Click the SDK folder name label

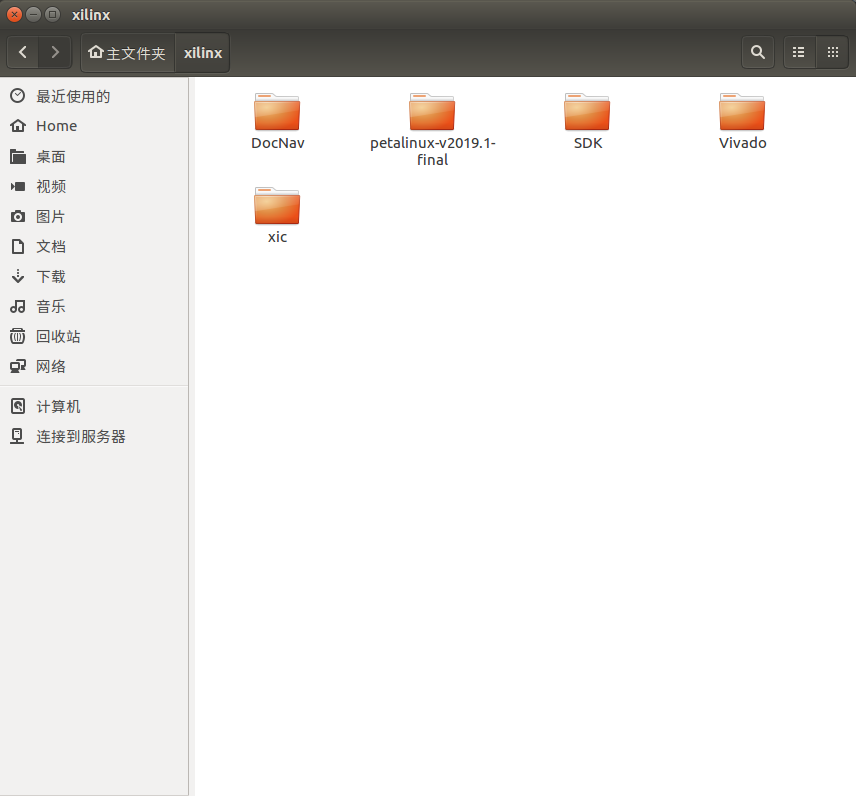[x=588, y=143]
